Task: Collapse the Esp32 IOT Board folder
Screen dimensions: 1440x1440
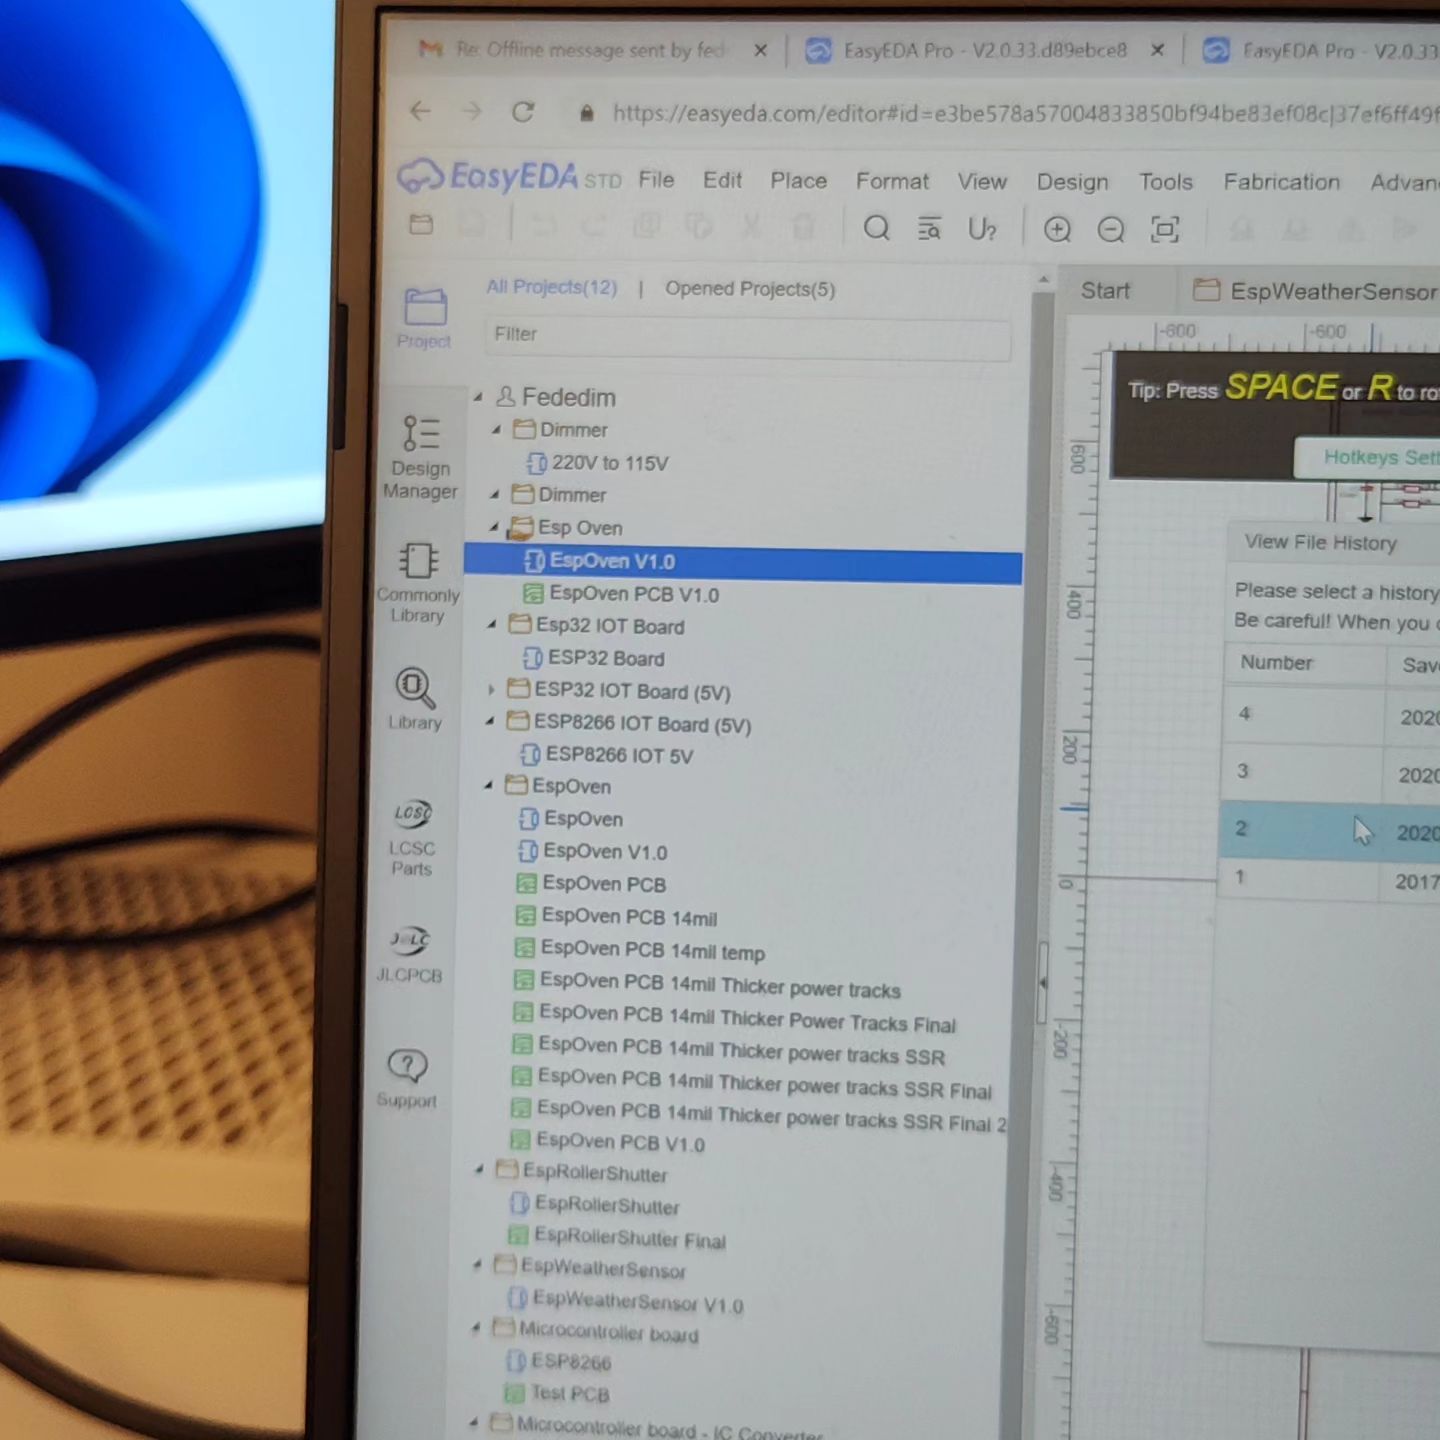Action: click(492, 625)
